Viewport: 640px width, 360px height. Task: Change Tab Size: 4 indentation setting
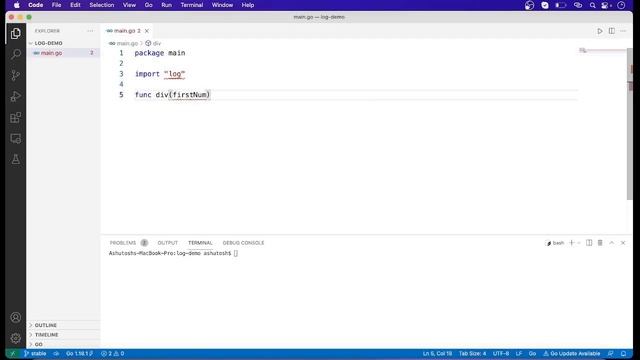pos(472,353)
